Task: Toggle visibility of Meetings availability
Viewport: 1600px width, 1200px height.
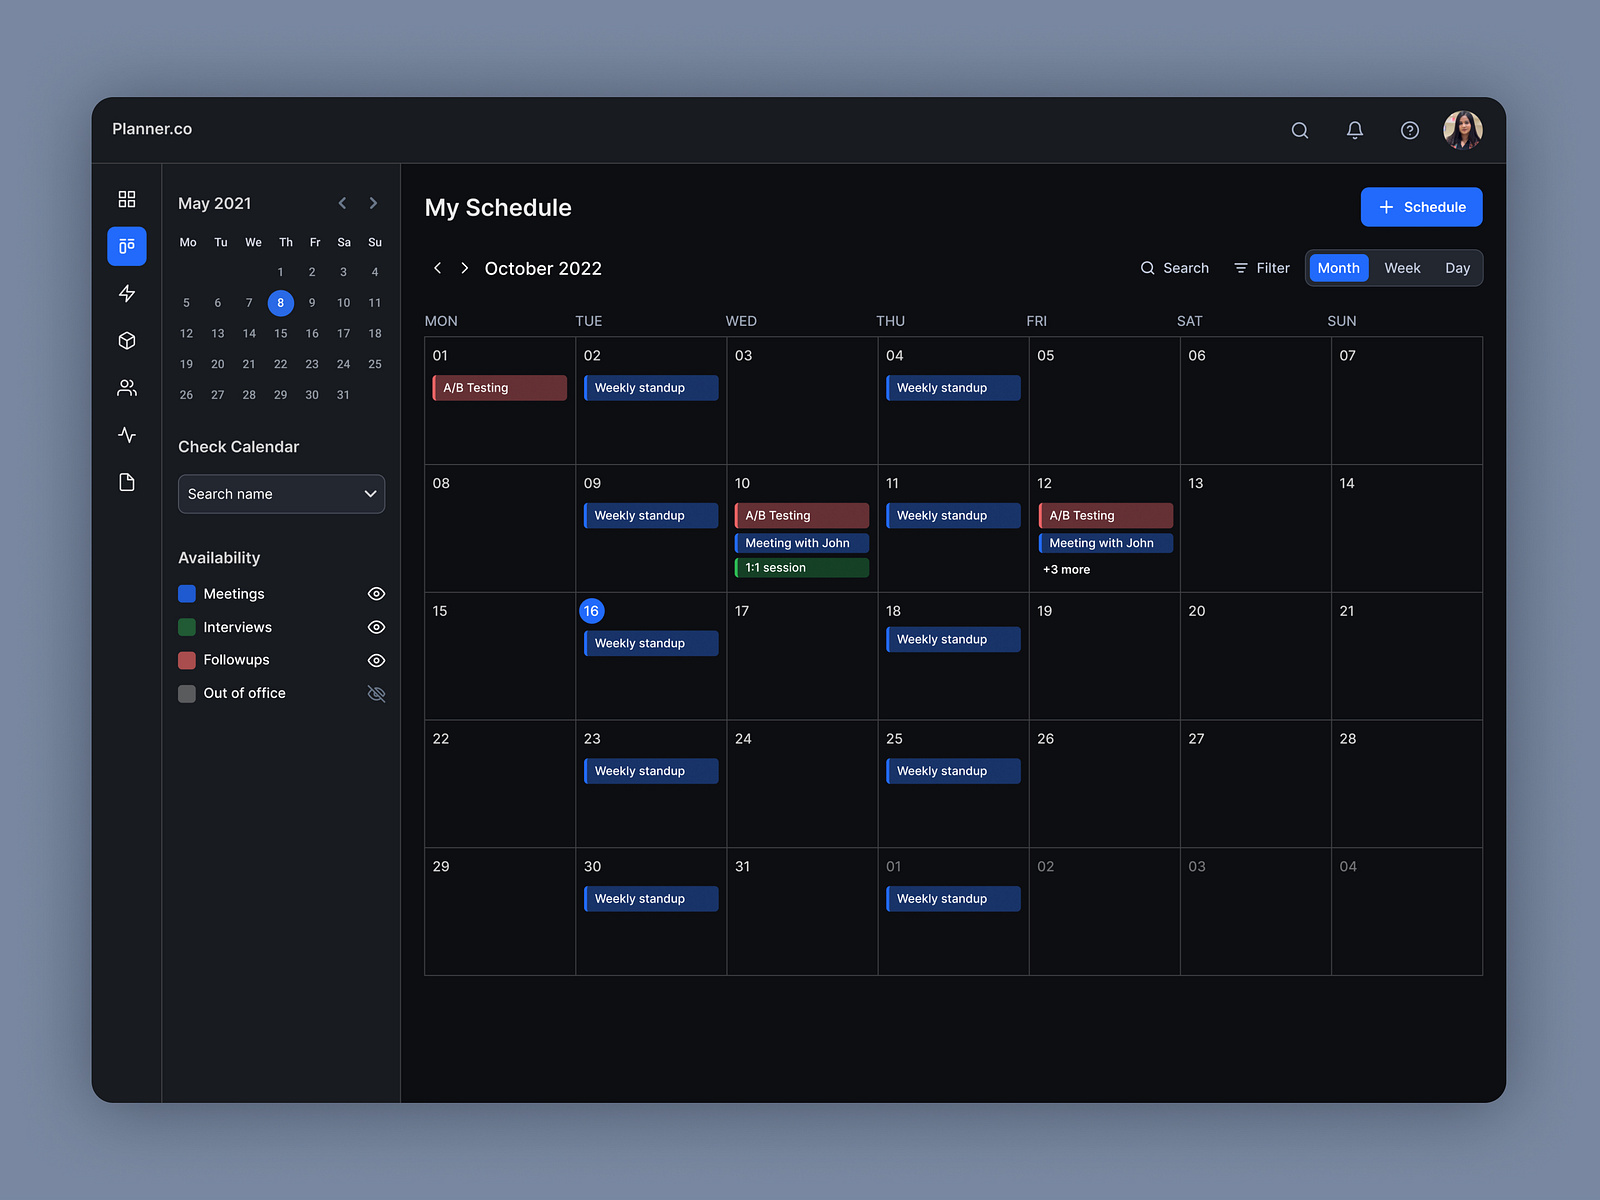Action: [376, 593]
